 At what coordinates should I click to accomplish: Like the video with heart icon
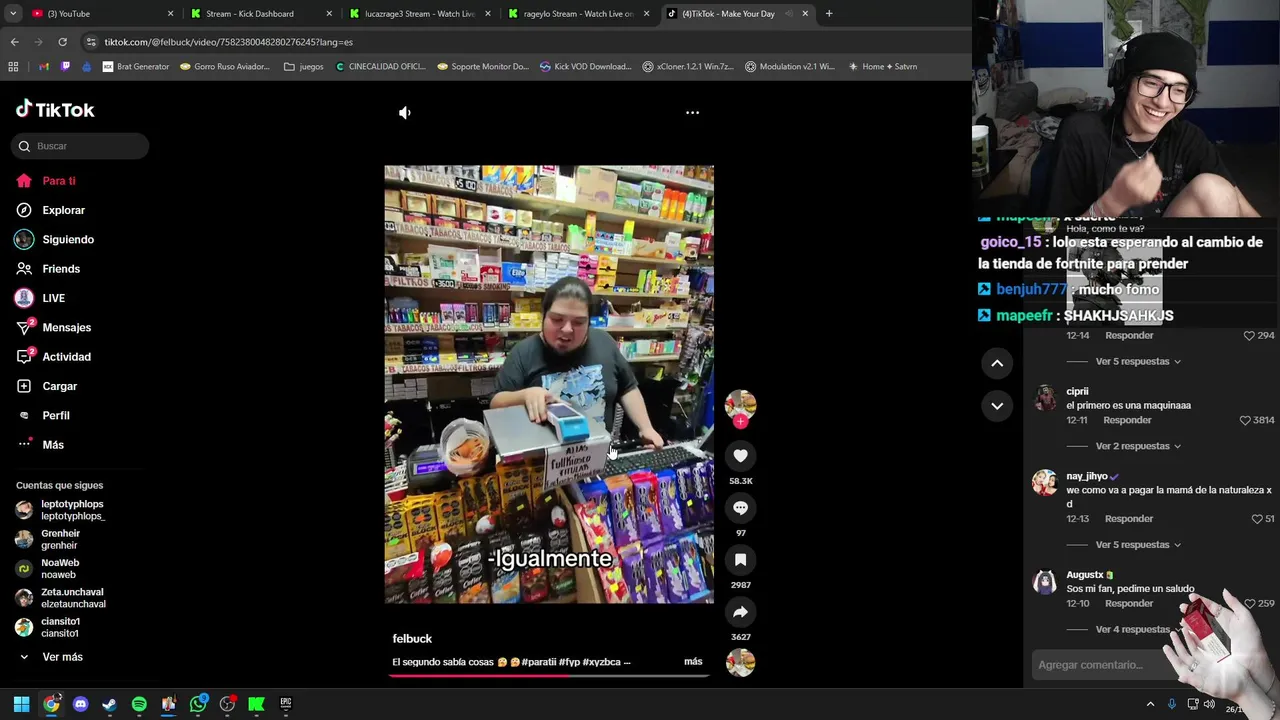coord(740,456)
